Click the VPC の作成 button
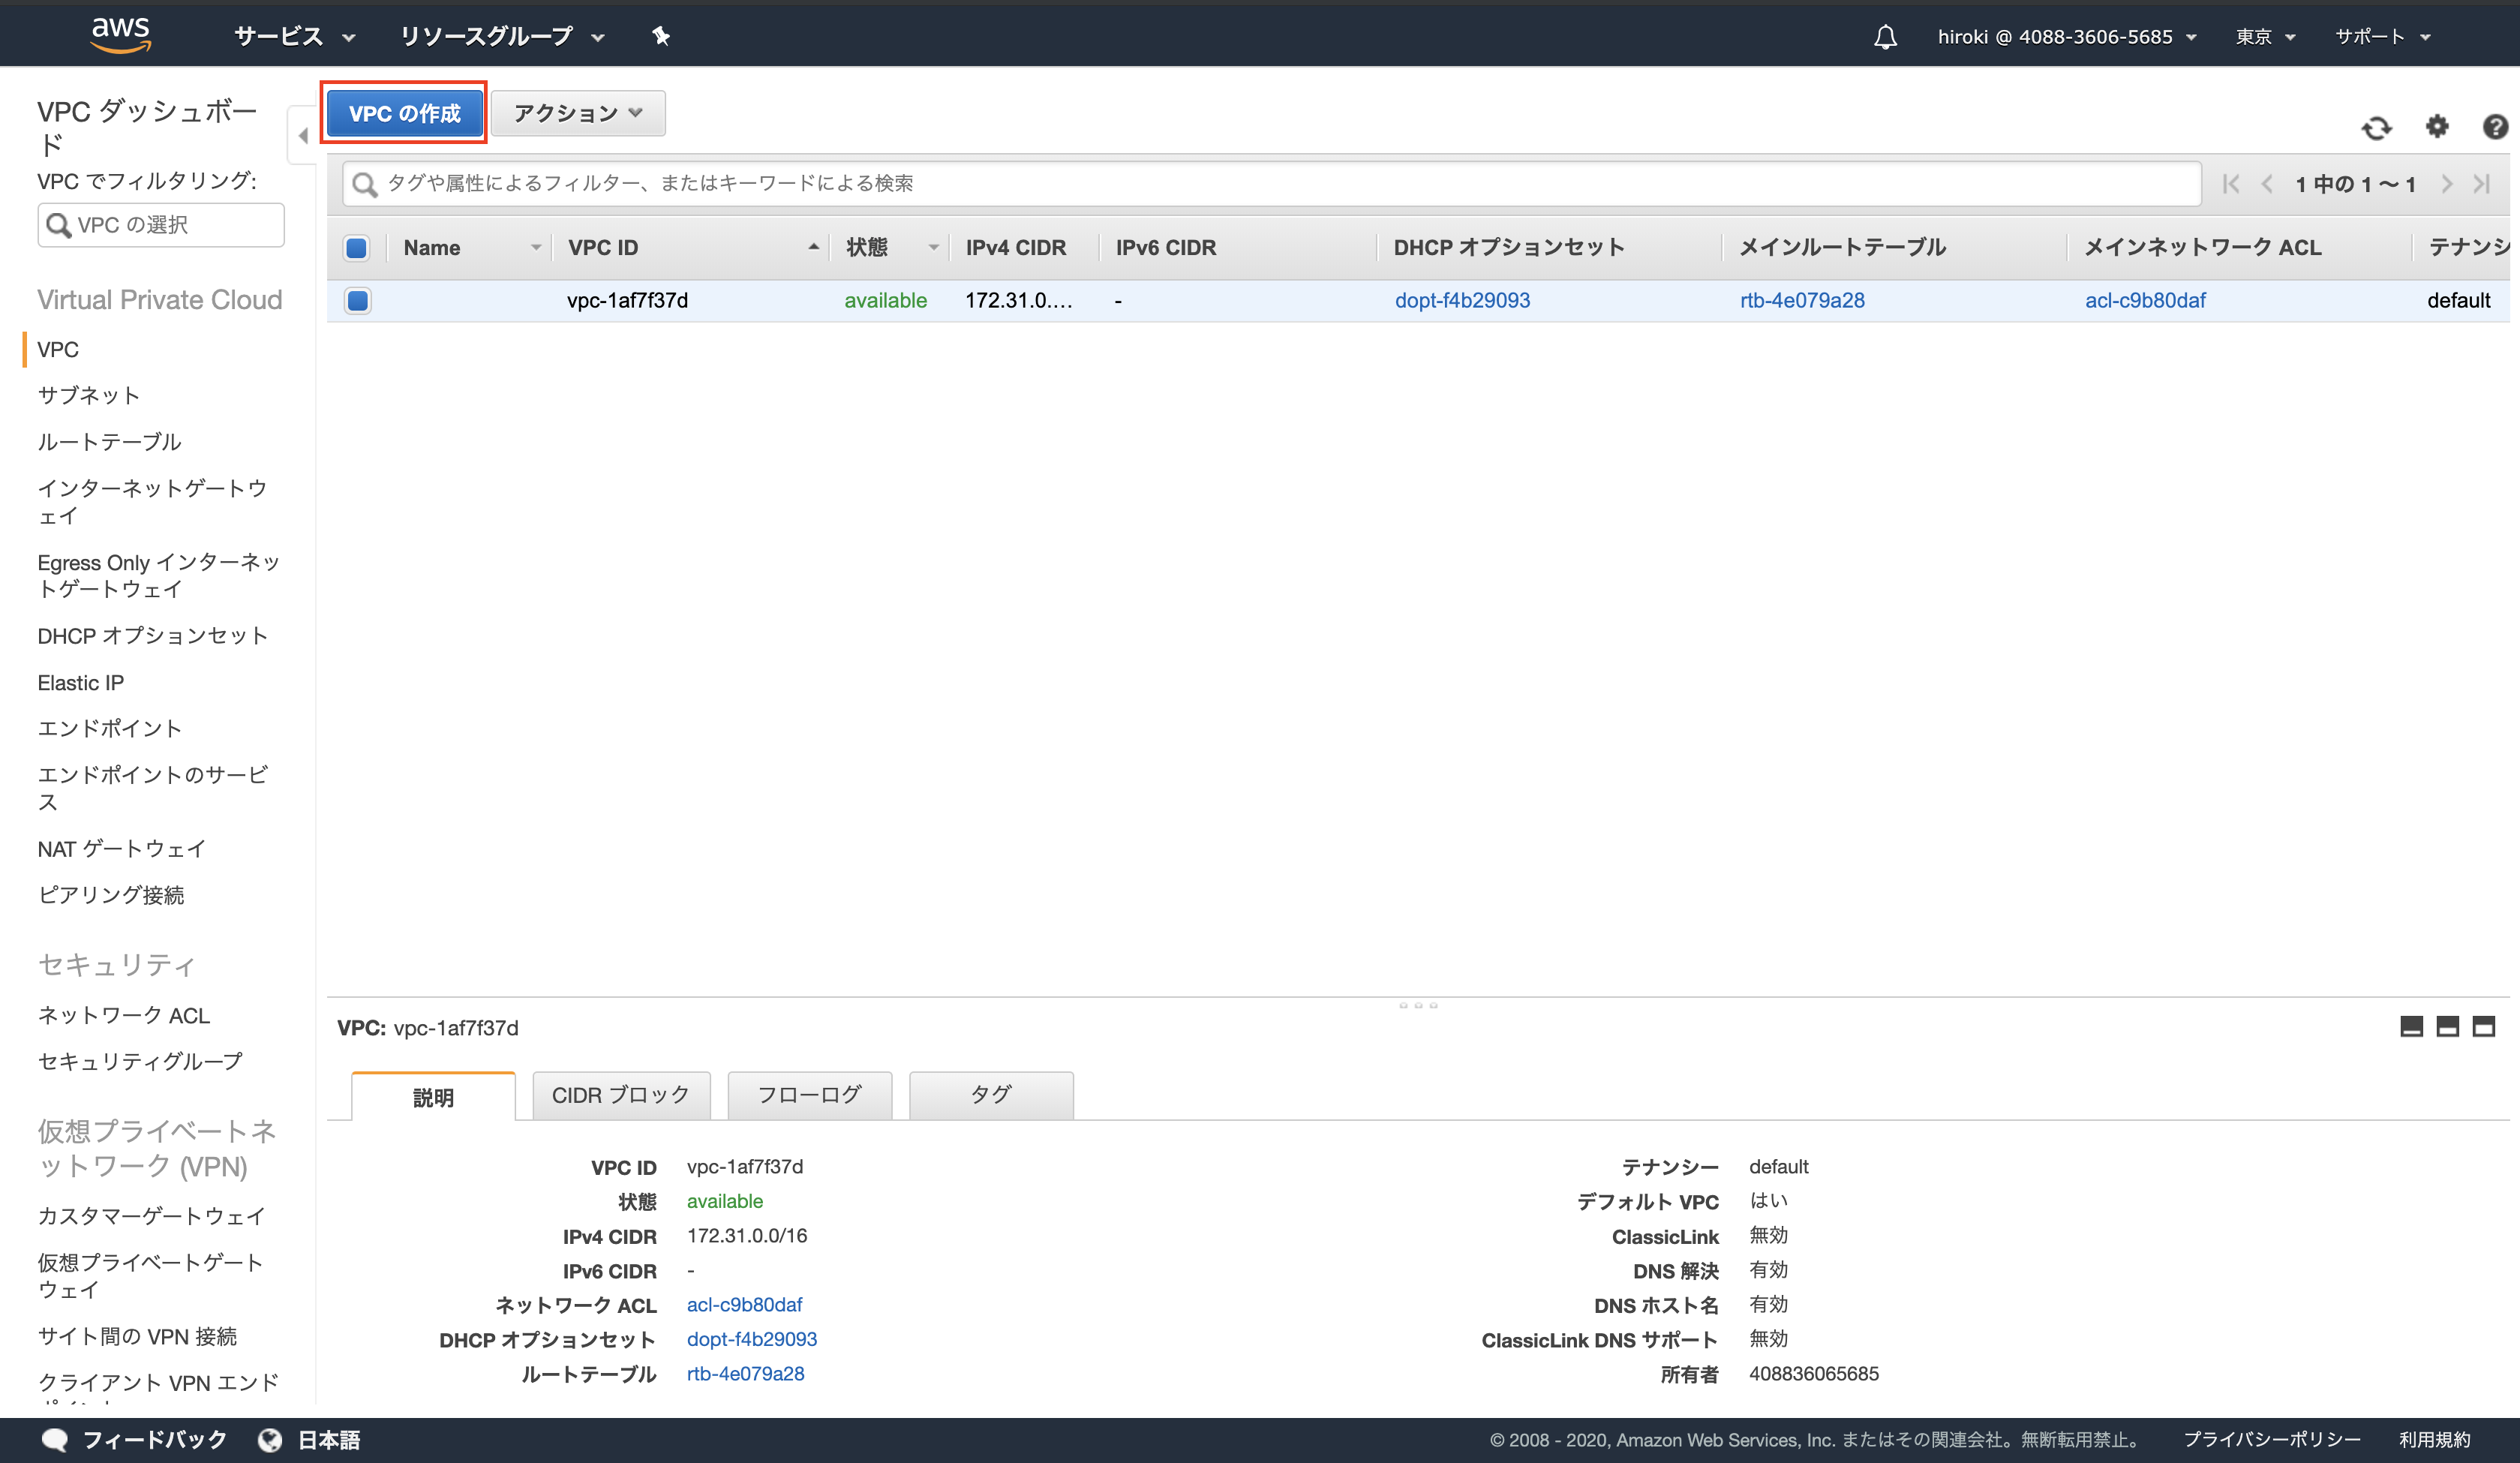The height and width of the screenshot is (1463, 2520). click(404, 113)
